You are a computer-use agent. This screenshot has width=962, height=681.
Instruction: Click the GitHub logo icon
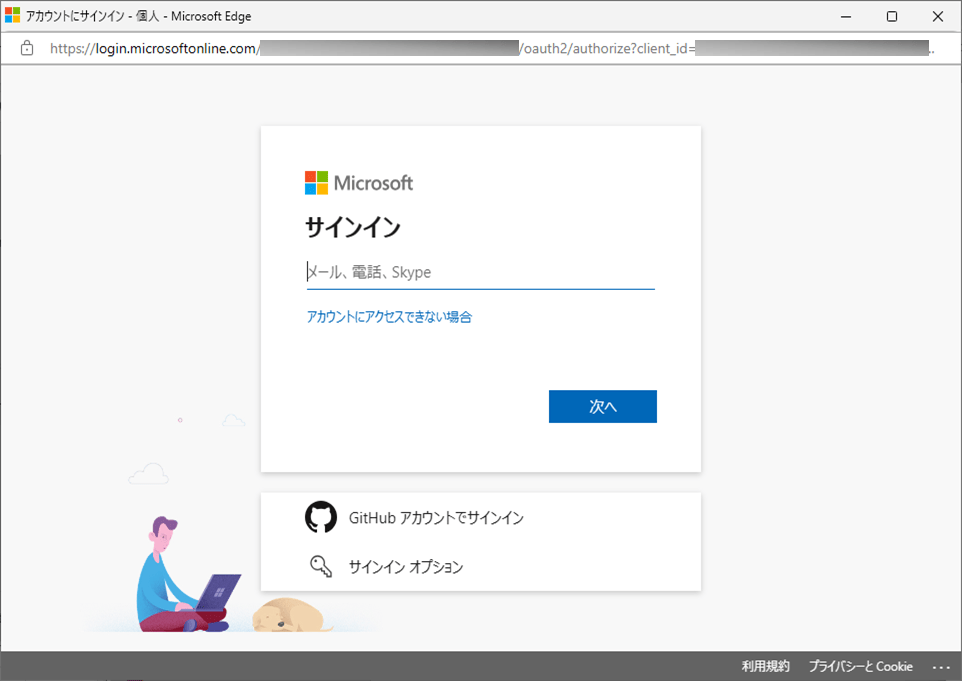pos(321,517)
